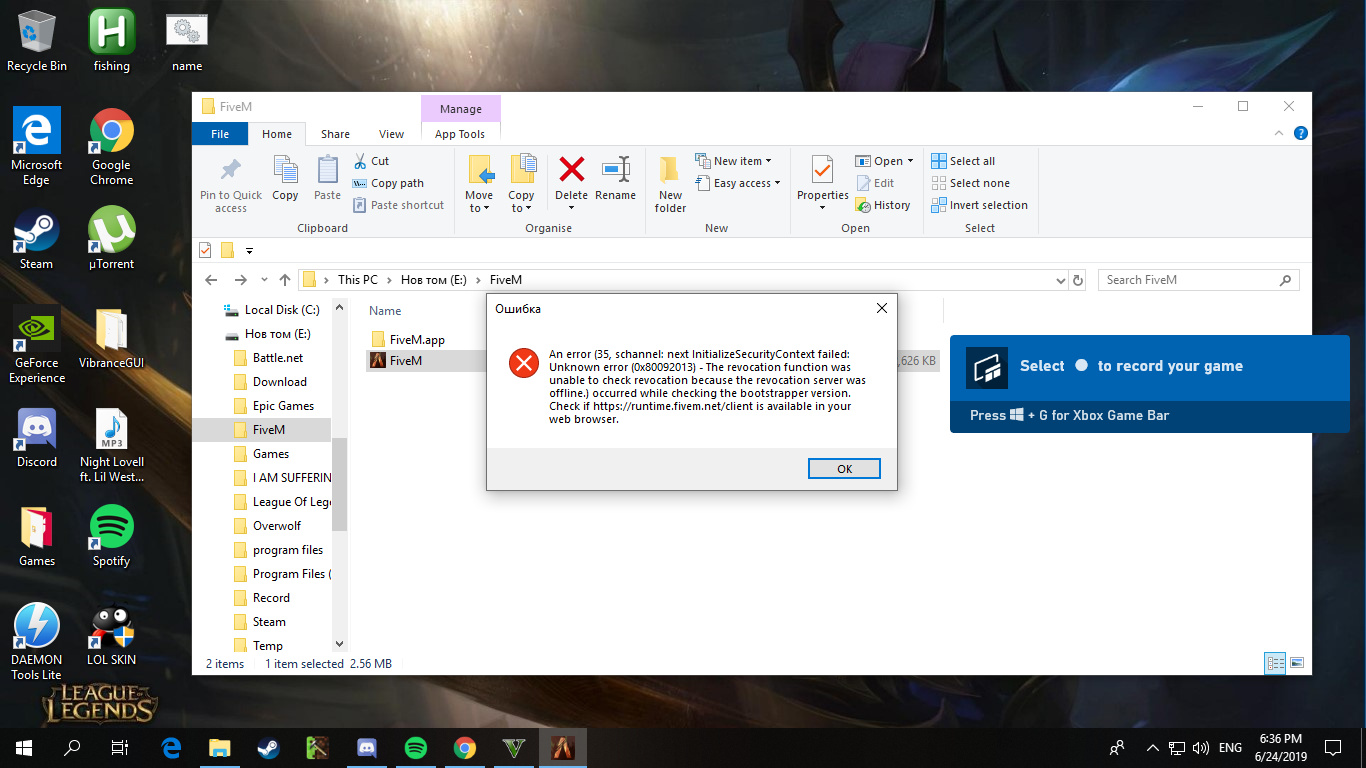The image size is (1366, 768).
Task: Click the History icon in the ribbon
Action: click(x=864, y=205)
